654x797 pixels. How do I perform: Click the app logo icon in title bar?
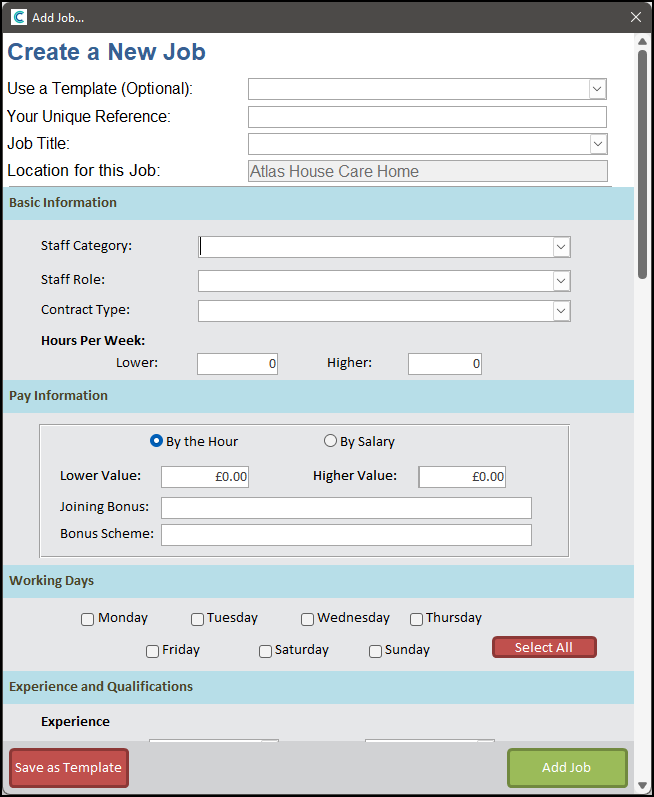click(19, 17)
